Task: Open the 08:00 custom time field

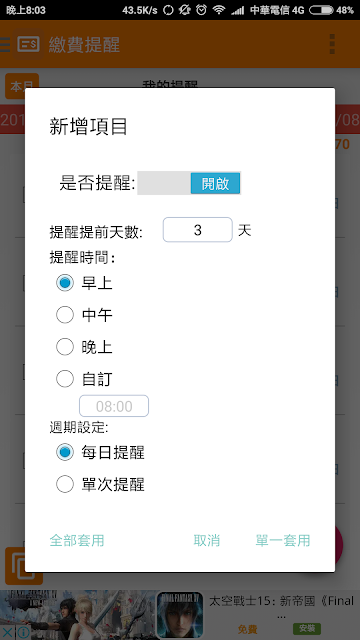Action: pyautogui.click(x=114, y=406)
